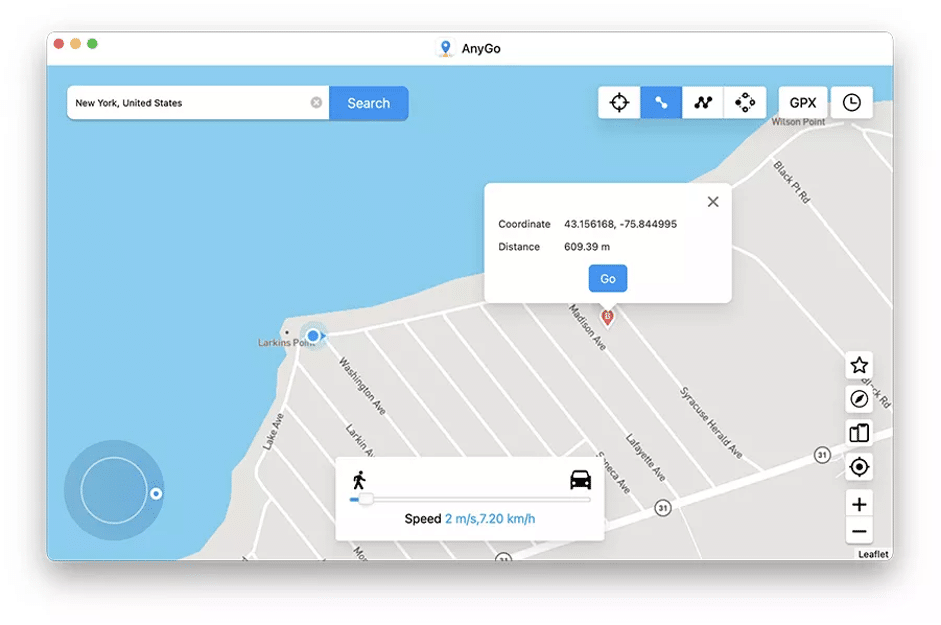Select the walking speed icon
This screenshot has width=941, height=625.
pyautogui.click(x=360, y=479)
